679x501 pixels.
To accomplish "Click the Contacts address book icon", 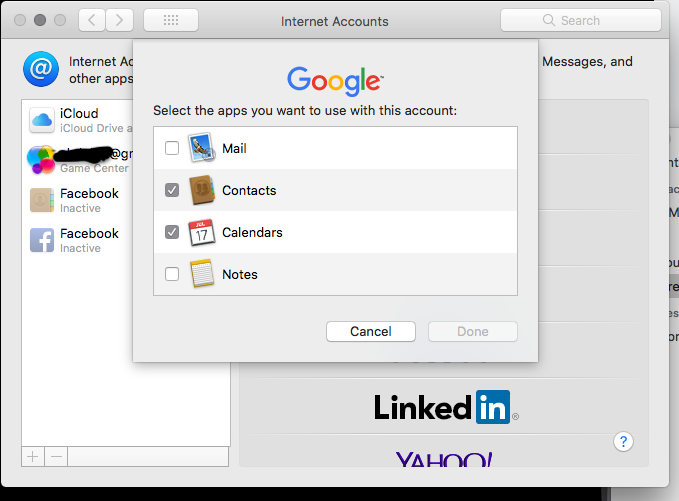I will tap(202, 190).
